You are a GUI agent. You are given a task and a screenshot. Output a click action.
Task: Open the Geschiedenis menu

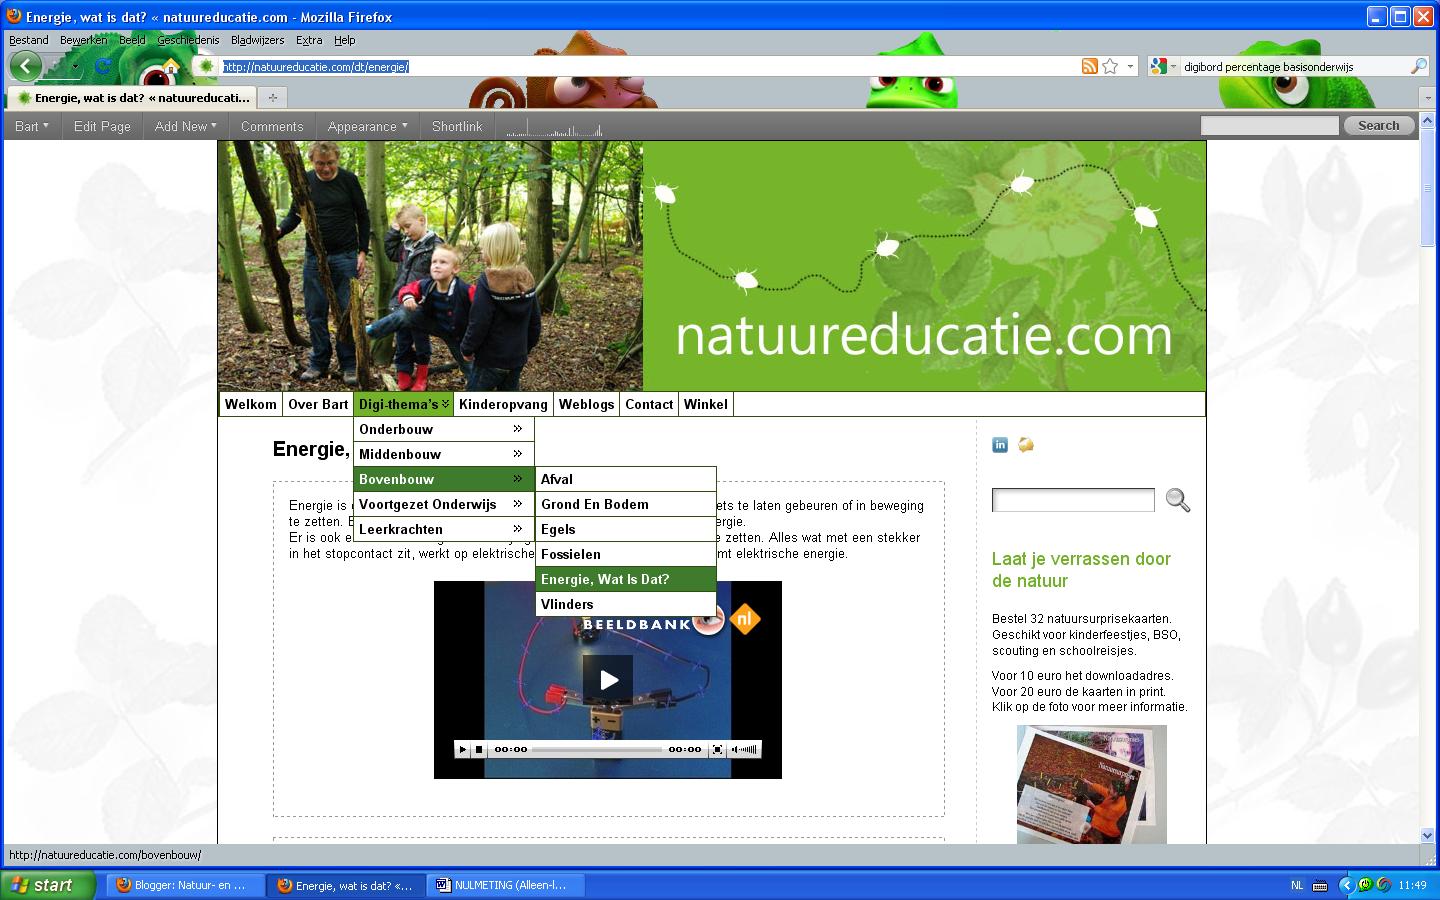click(x=188, y=40)
